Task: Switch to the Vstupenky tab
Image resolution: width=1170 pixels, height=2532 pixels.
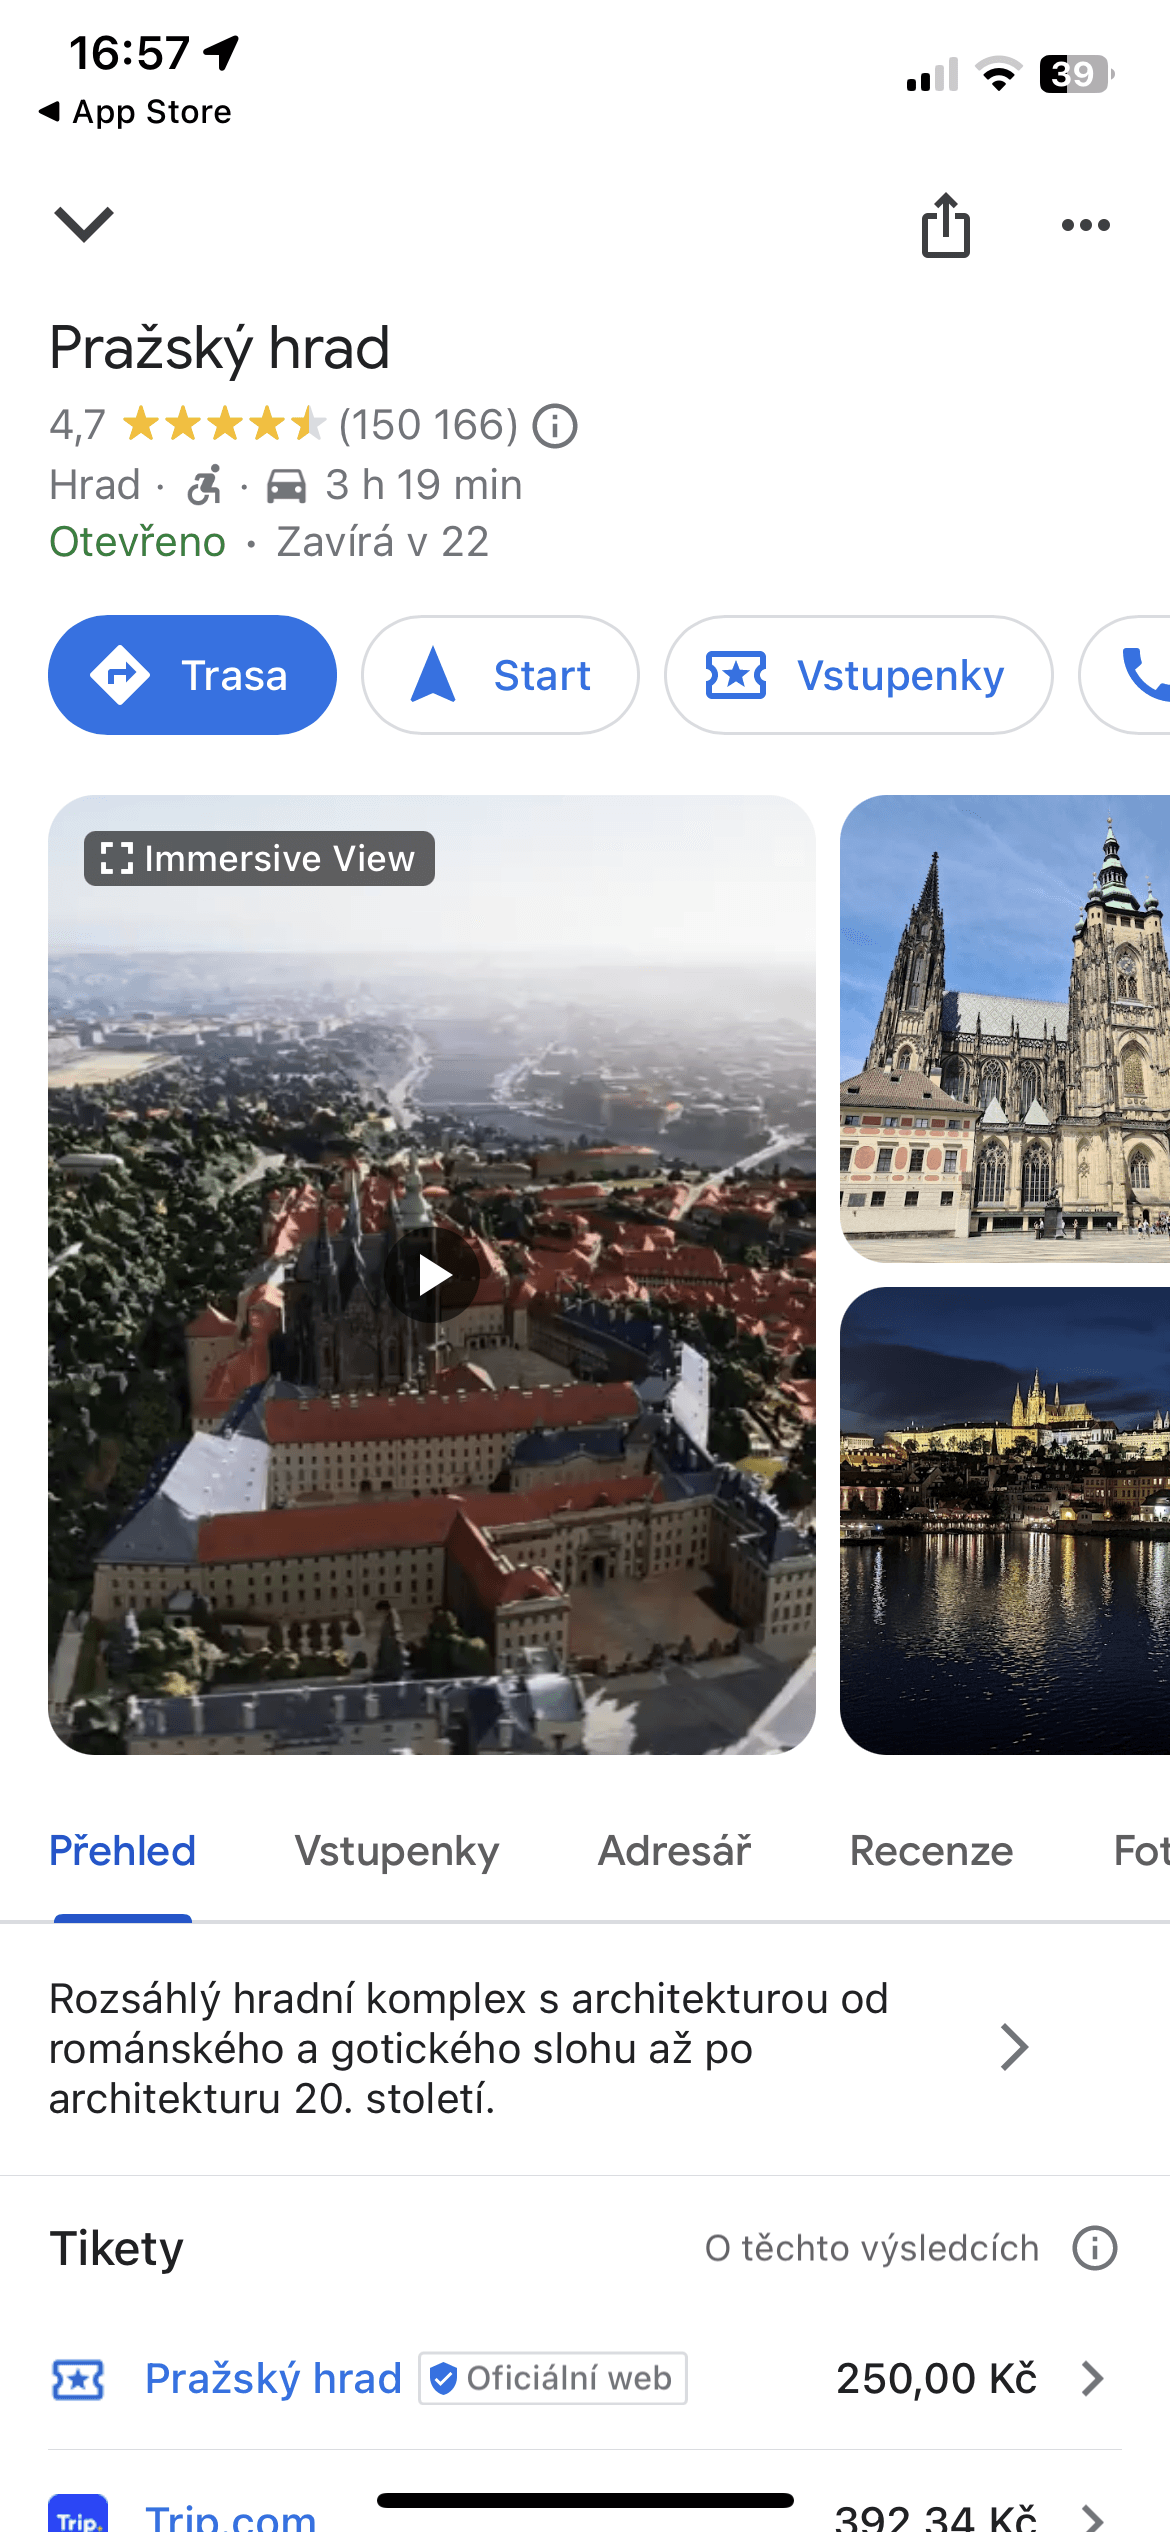Action: 396,1851
